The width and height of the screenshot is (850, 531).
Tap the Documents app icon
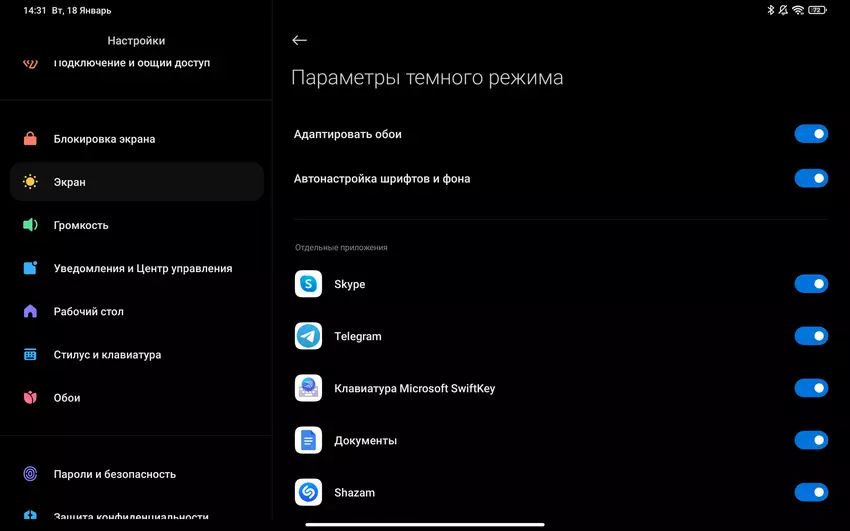pyautogui.click(x=308, y=440)
